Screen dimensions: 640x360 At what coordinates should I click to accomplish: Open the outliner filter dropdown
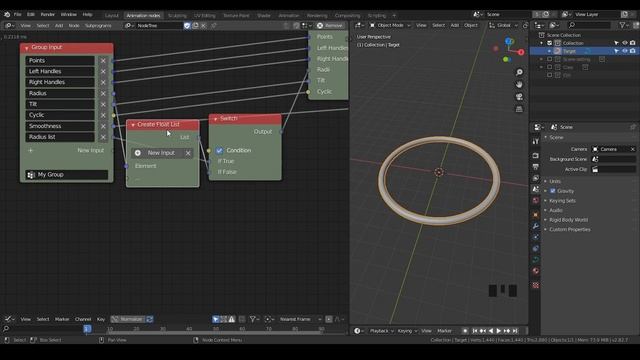(x=624, y=25)
